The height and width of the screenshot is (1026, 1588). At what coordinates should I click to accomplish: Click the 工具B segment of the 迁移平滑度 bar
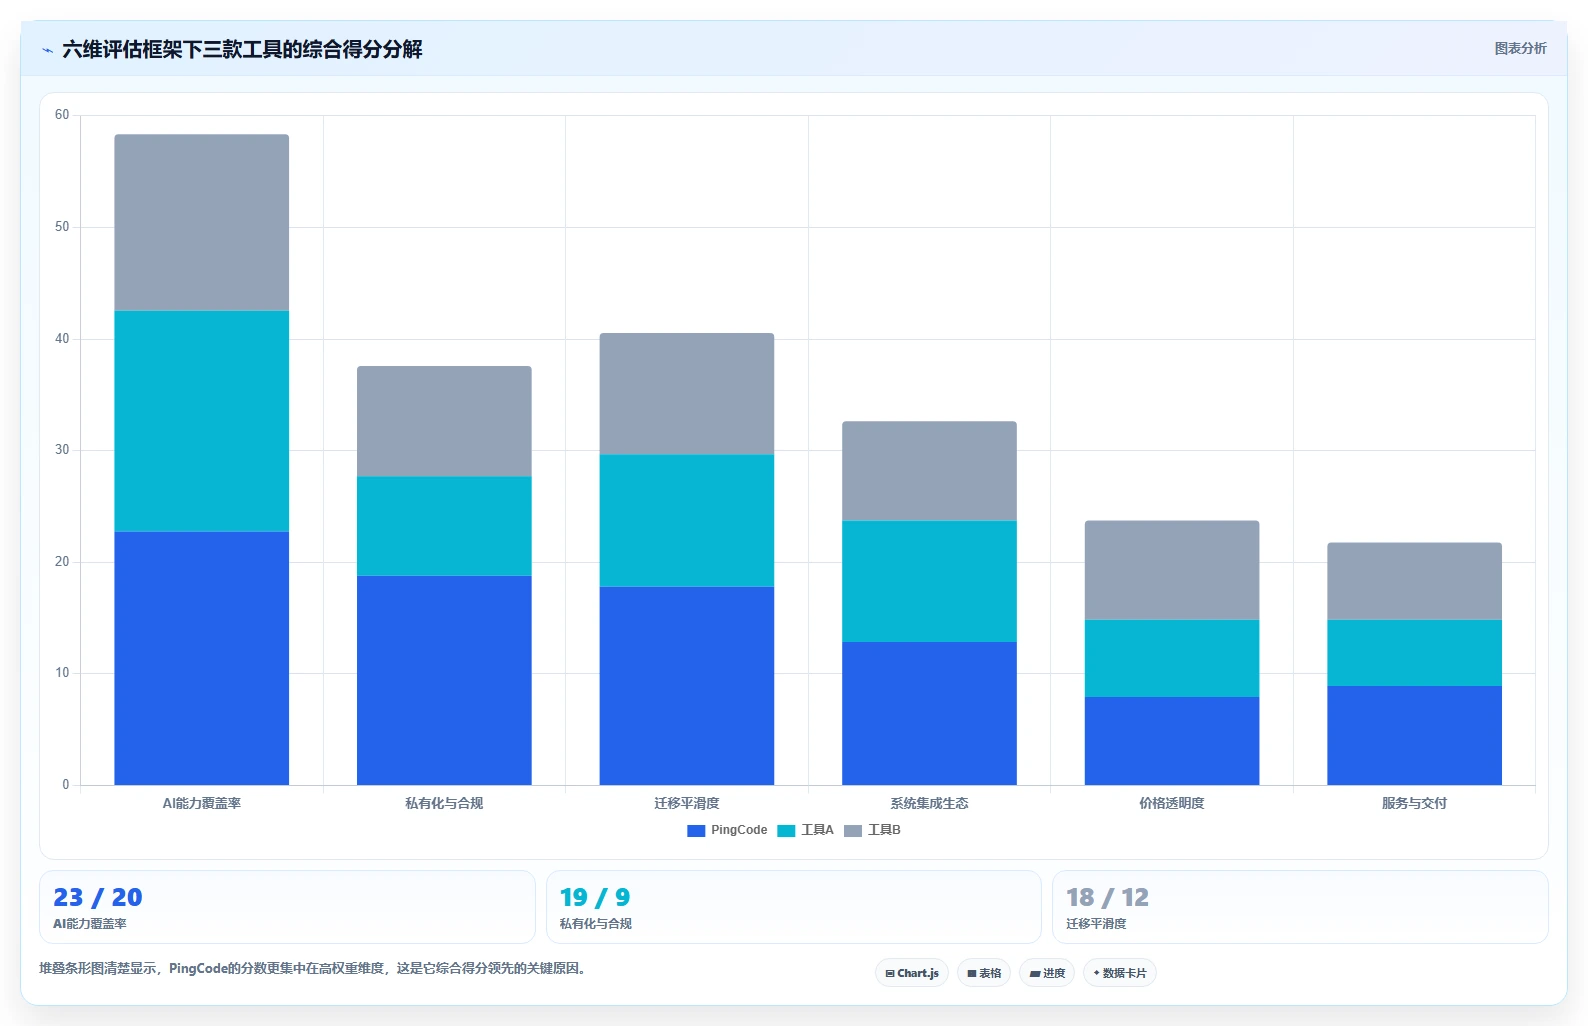pos(687,394)
